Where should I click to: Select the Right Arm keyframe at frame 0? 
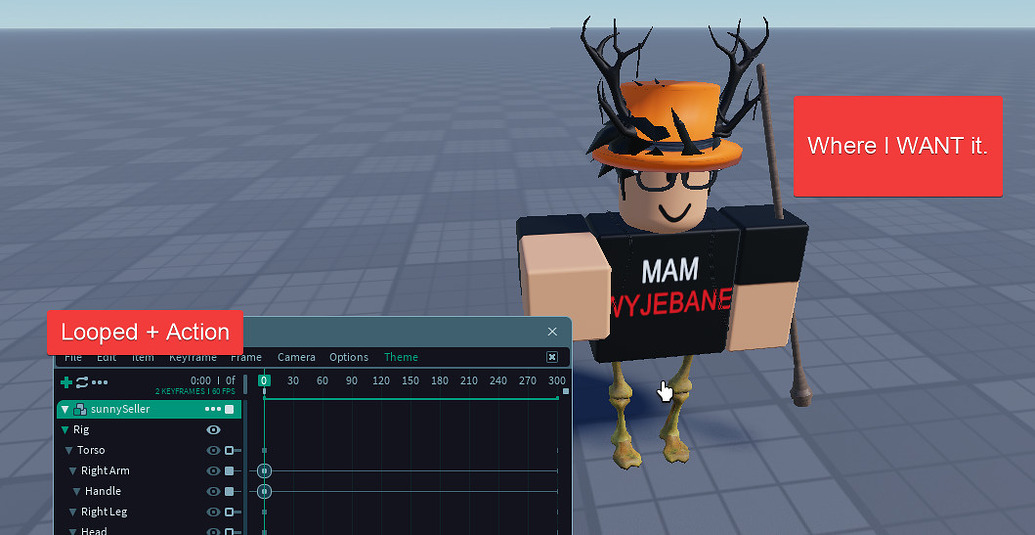pyautogui.click(x=264, y=470)
